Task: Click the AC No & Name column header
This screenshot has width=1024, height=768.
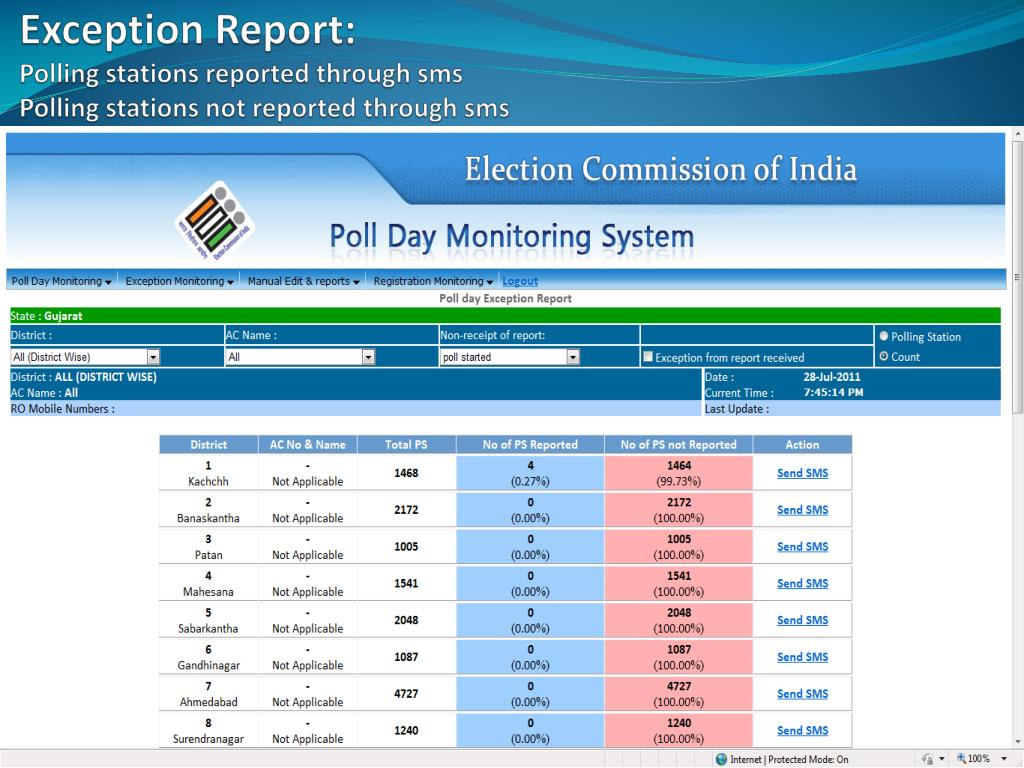Action: [x=308, y=444]
